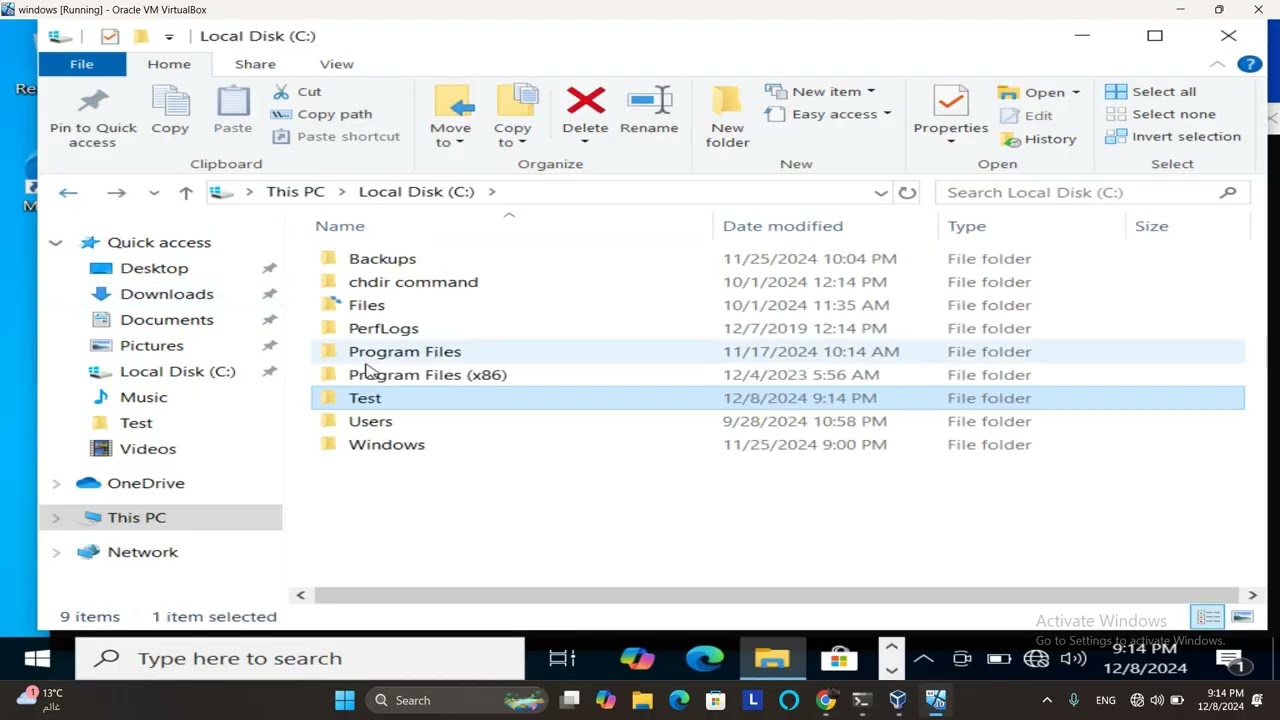Image resolution: width=1280 pixels, height=720 pixels.
Task: Select Downloads in Quick access
Action: coord(167,294)
